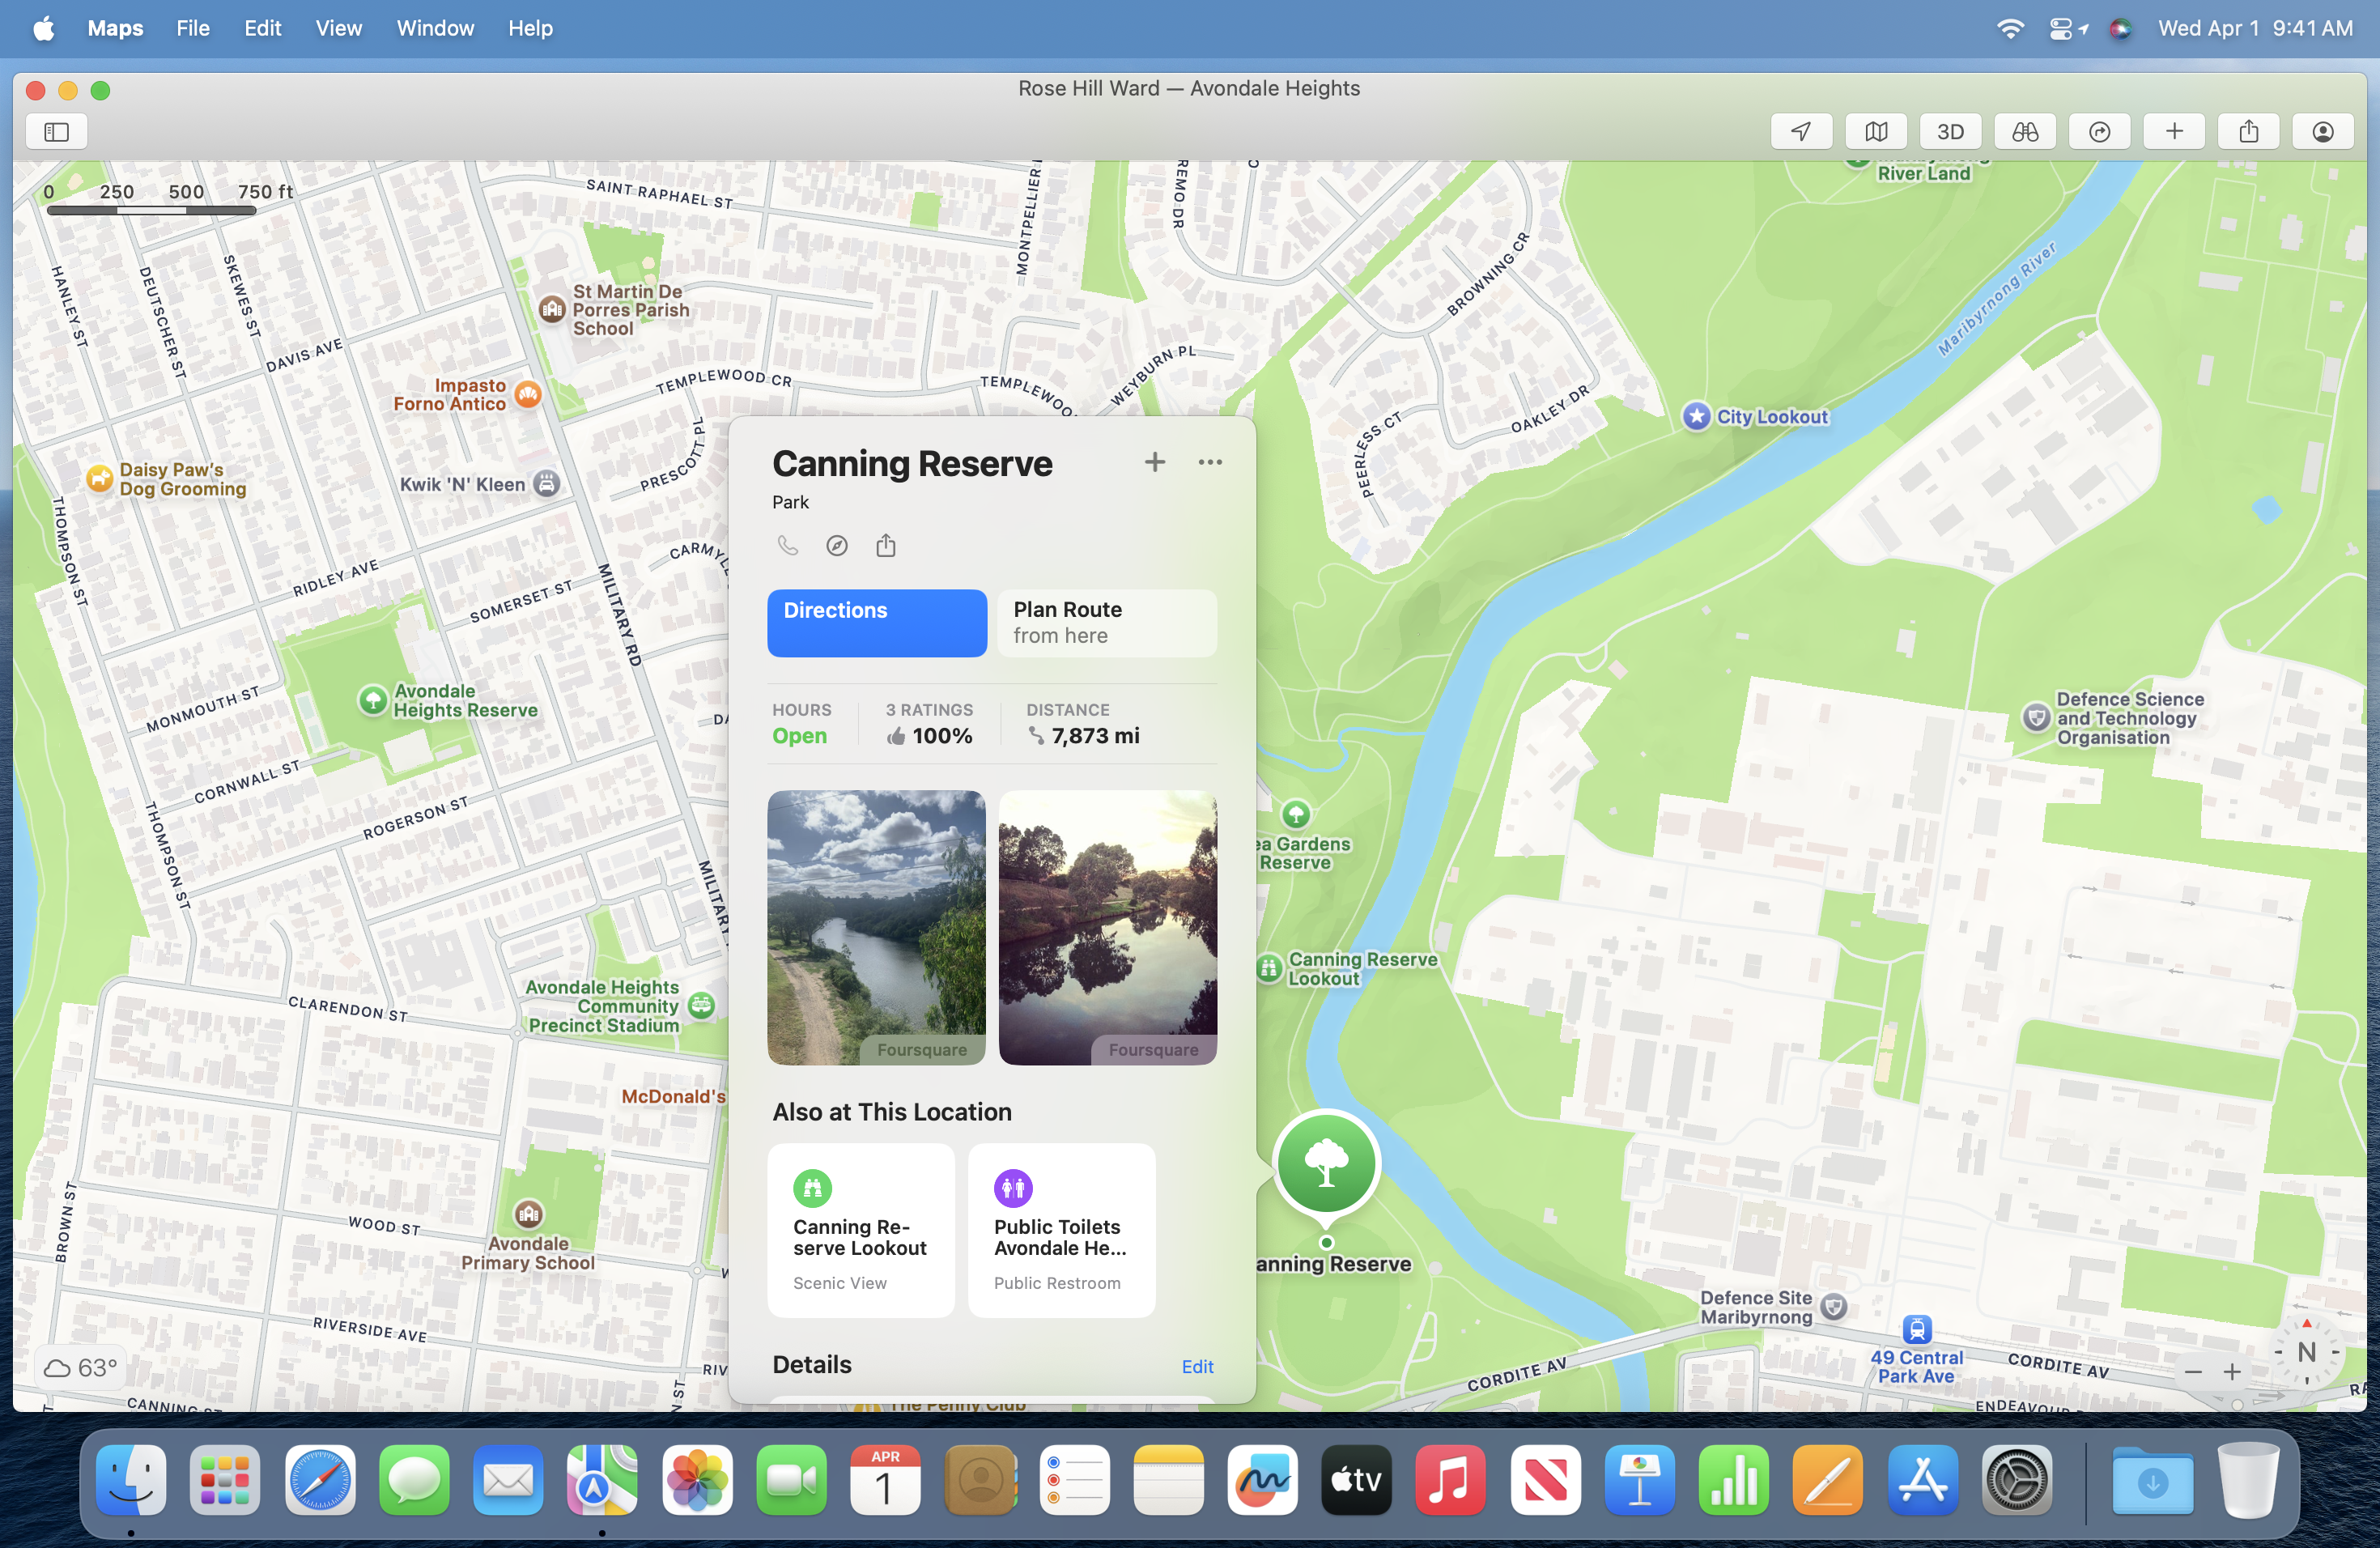Open the account profile icon
The width and height of the screenshot is (2380, 1548).
coord(2323,131)
